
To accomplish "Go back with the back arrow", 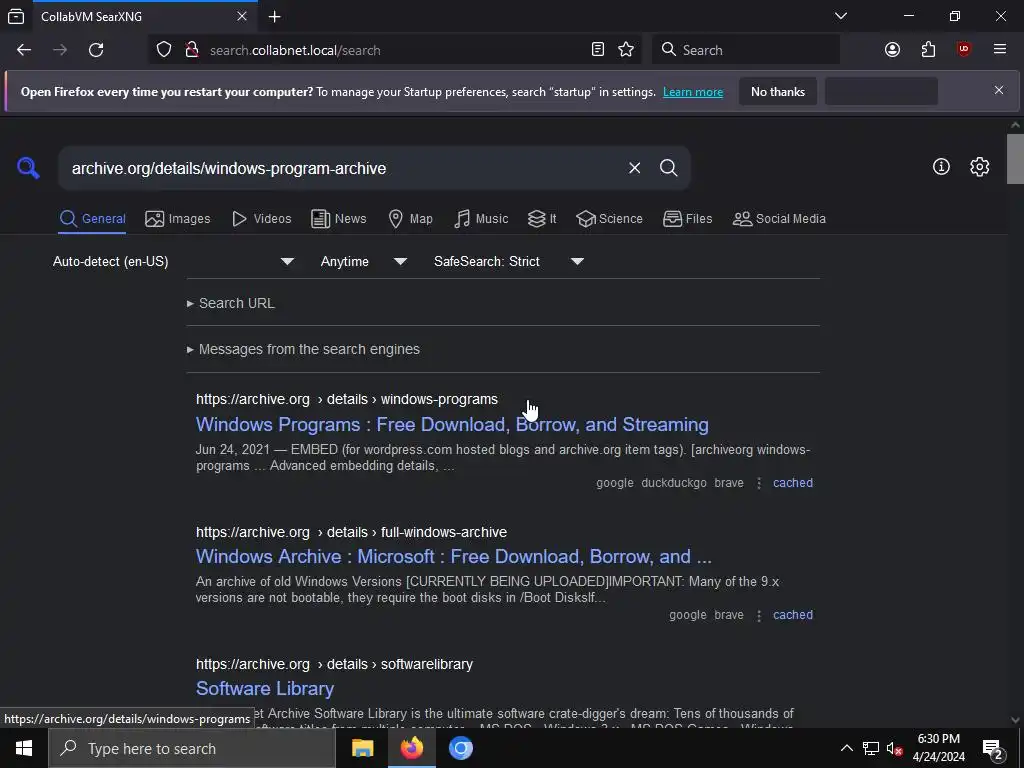I will pos(24,50).
